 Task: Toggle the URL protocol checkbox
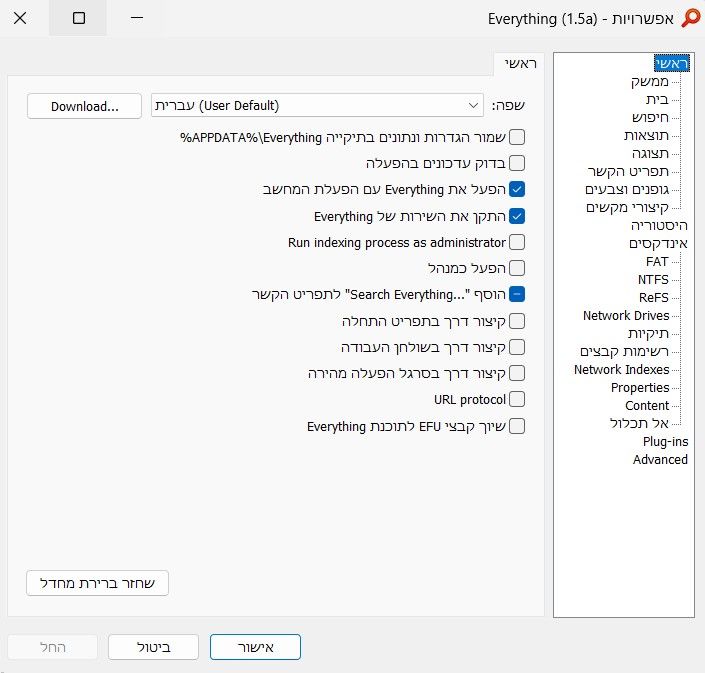pyautogui.click(x=517, y=399)
